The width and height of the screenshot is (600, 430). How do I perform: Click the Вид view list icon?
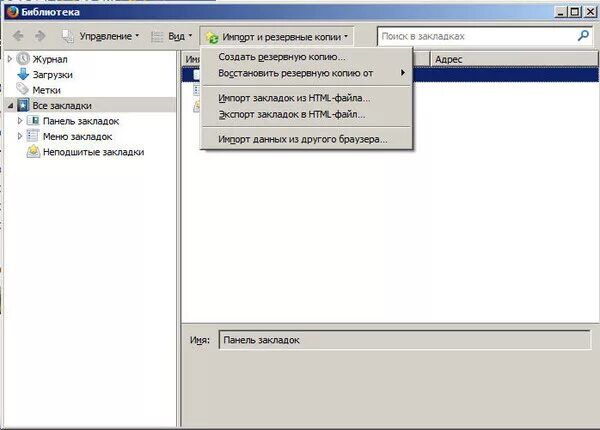(157, 37)
